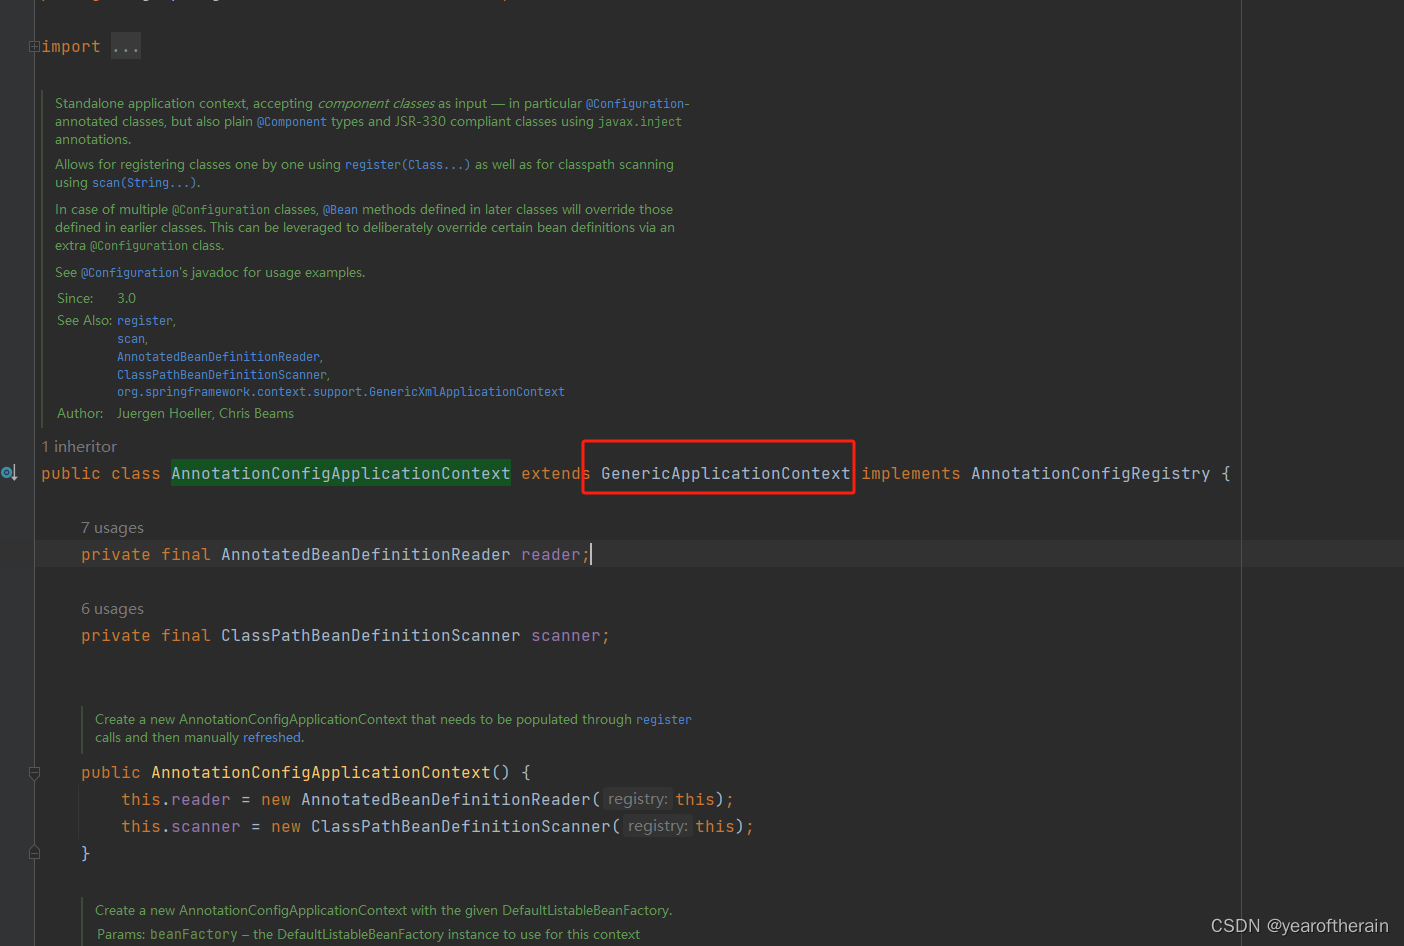Click 'this.reader' in the assignment statement
1404x946 pixels.
[176, 800]
